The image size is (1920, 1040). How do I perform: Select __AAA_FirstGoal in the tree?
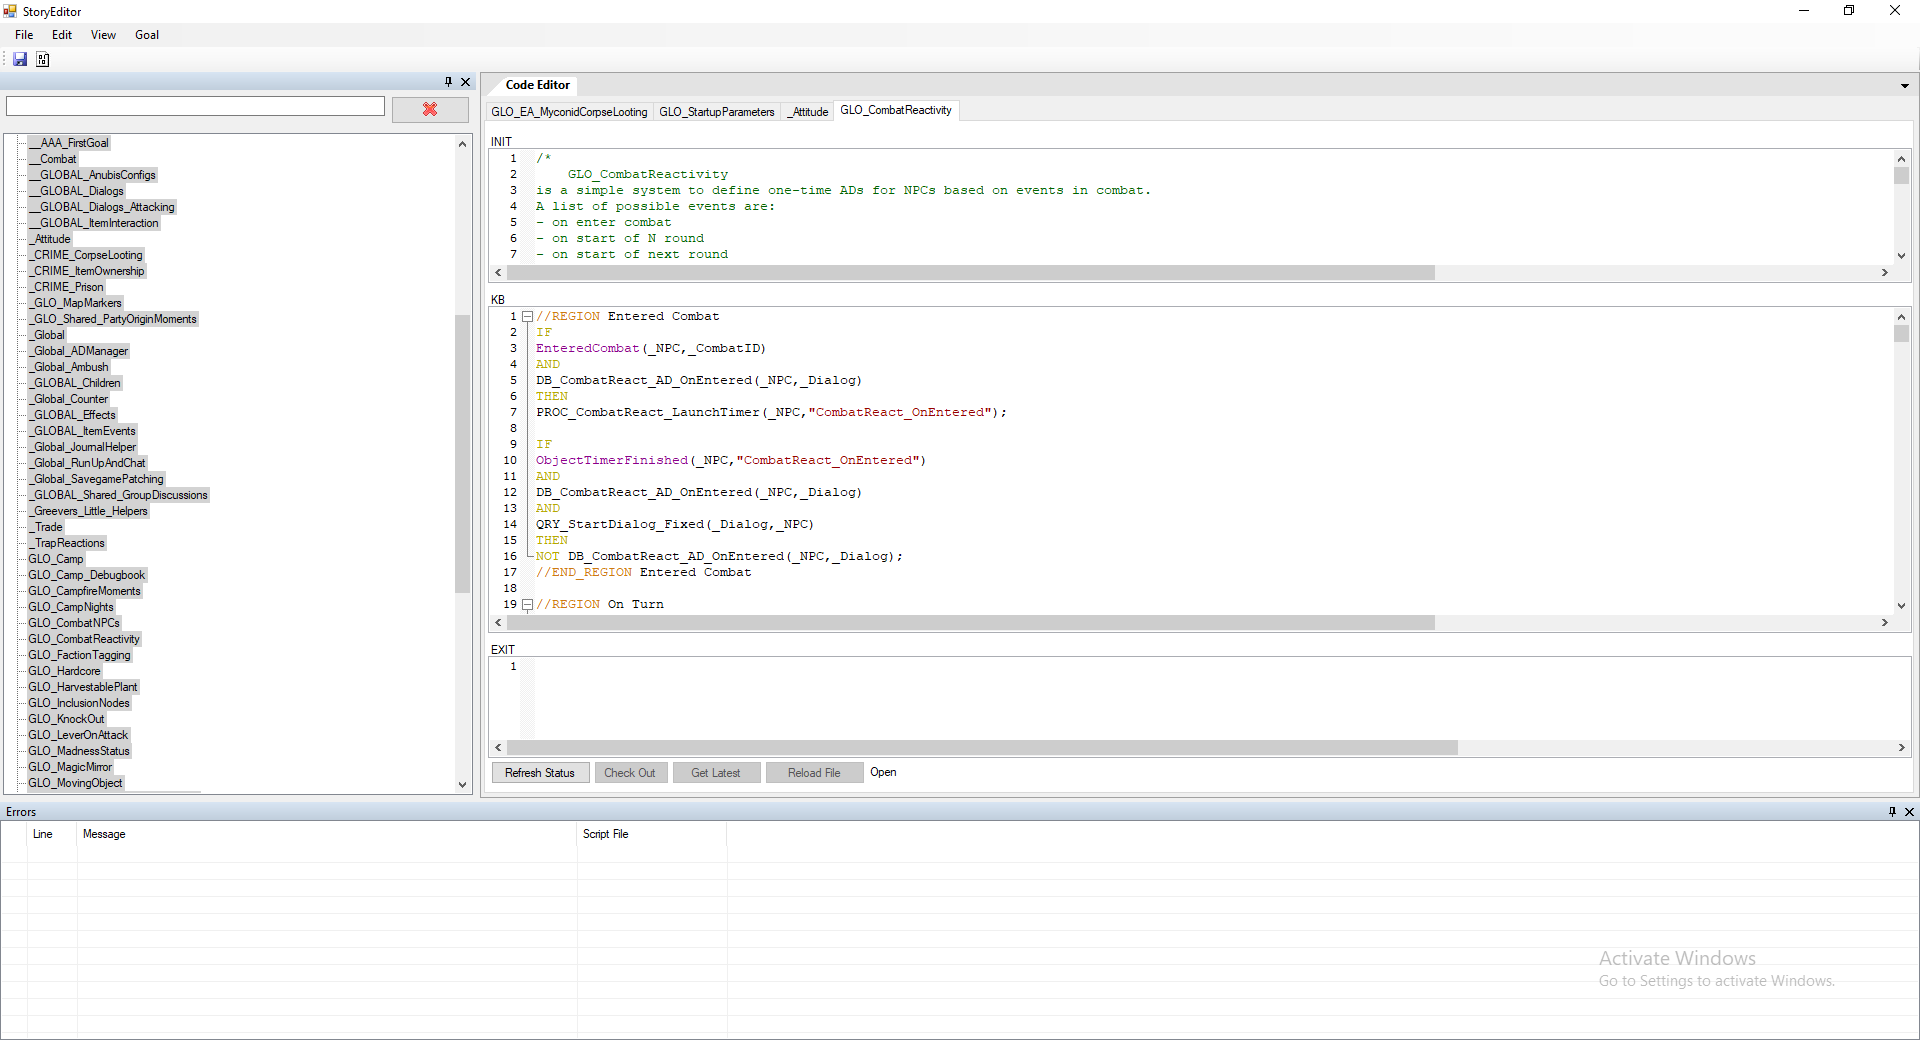tap(69, 143)
